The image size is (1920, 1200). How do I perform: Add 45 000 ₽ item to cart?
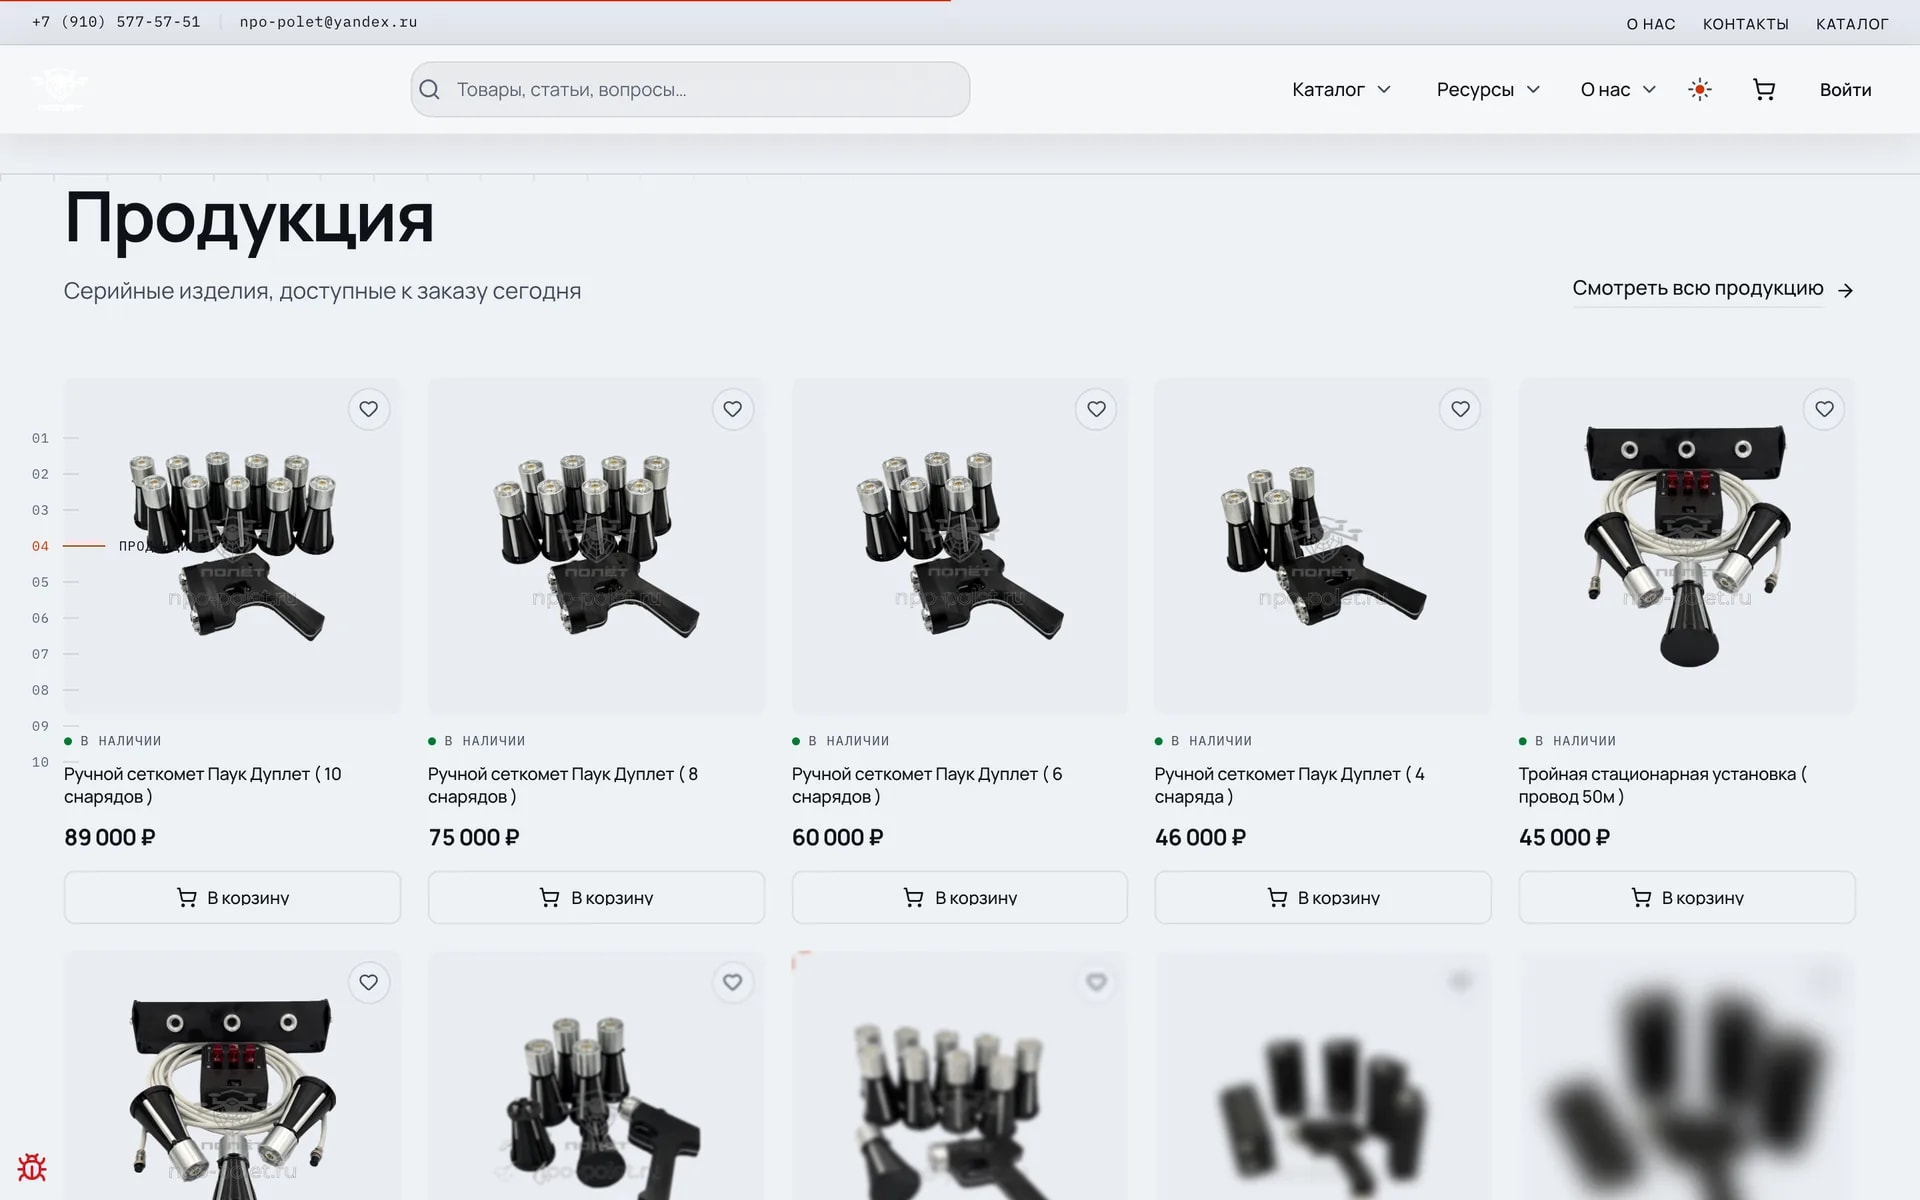1687,898
